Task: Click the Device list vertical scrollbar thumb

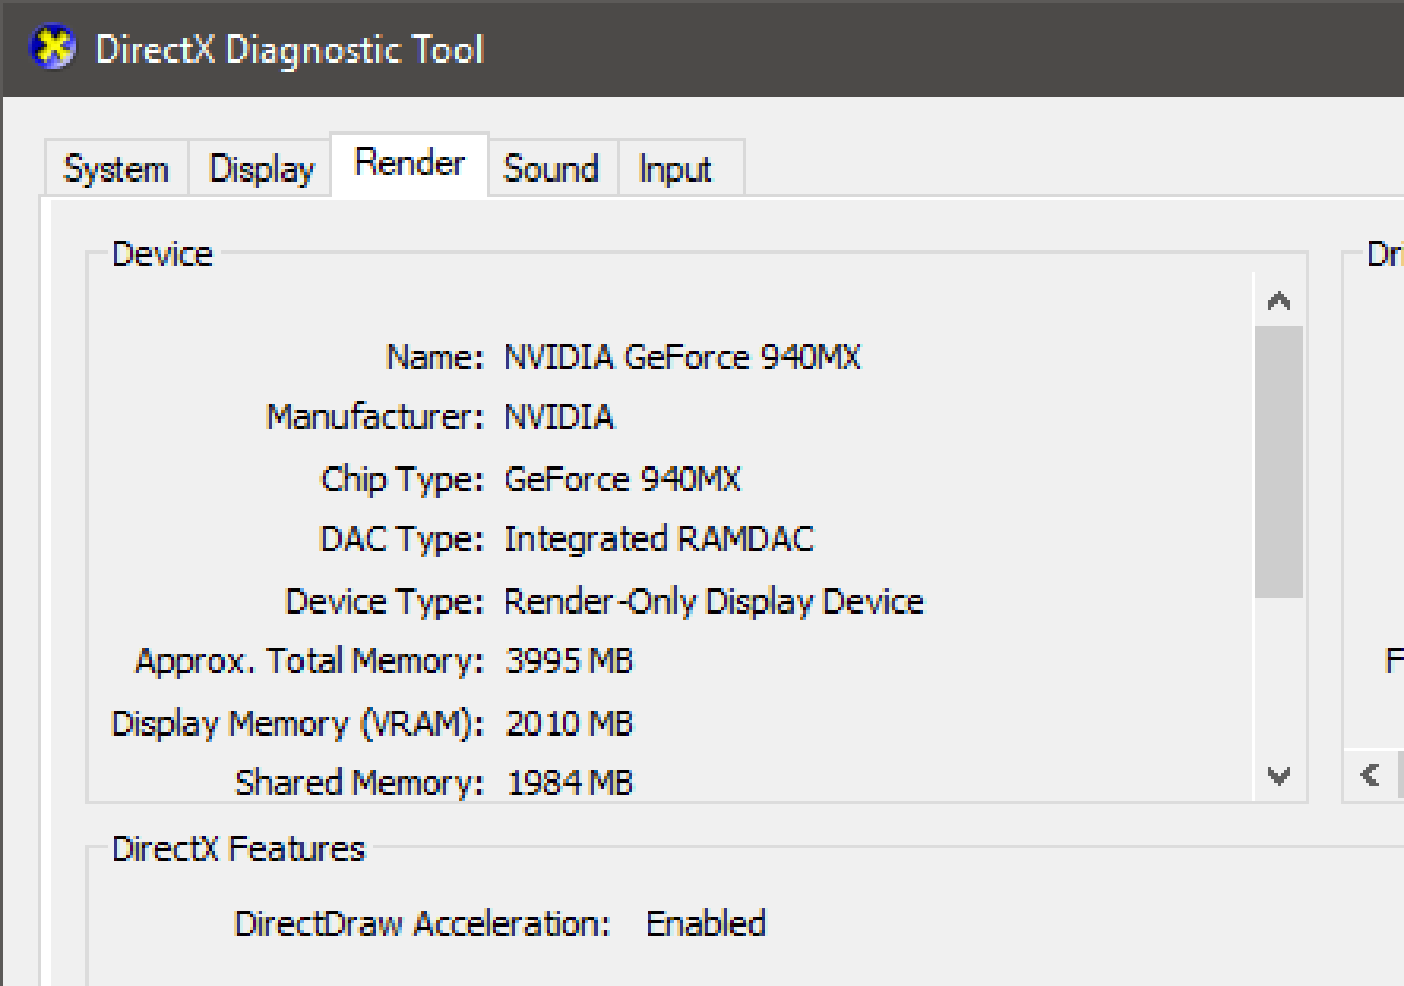Action: tap(1278, 460)
